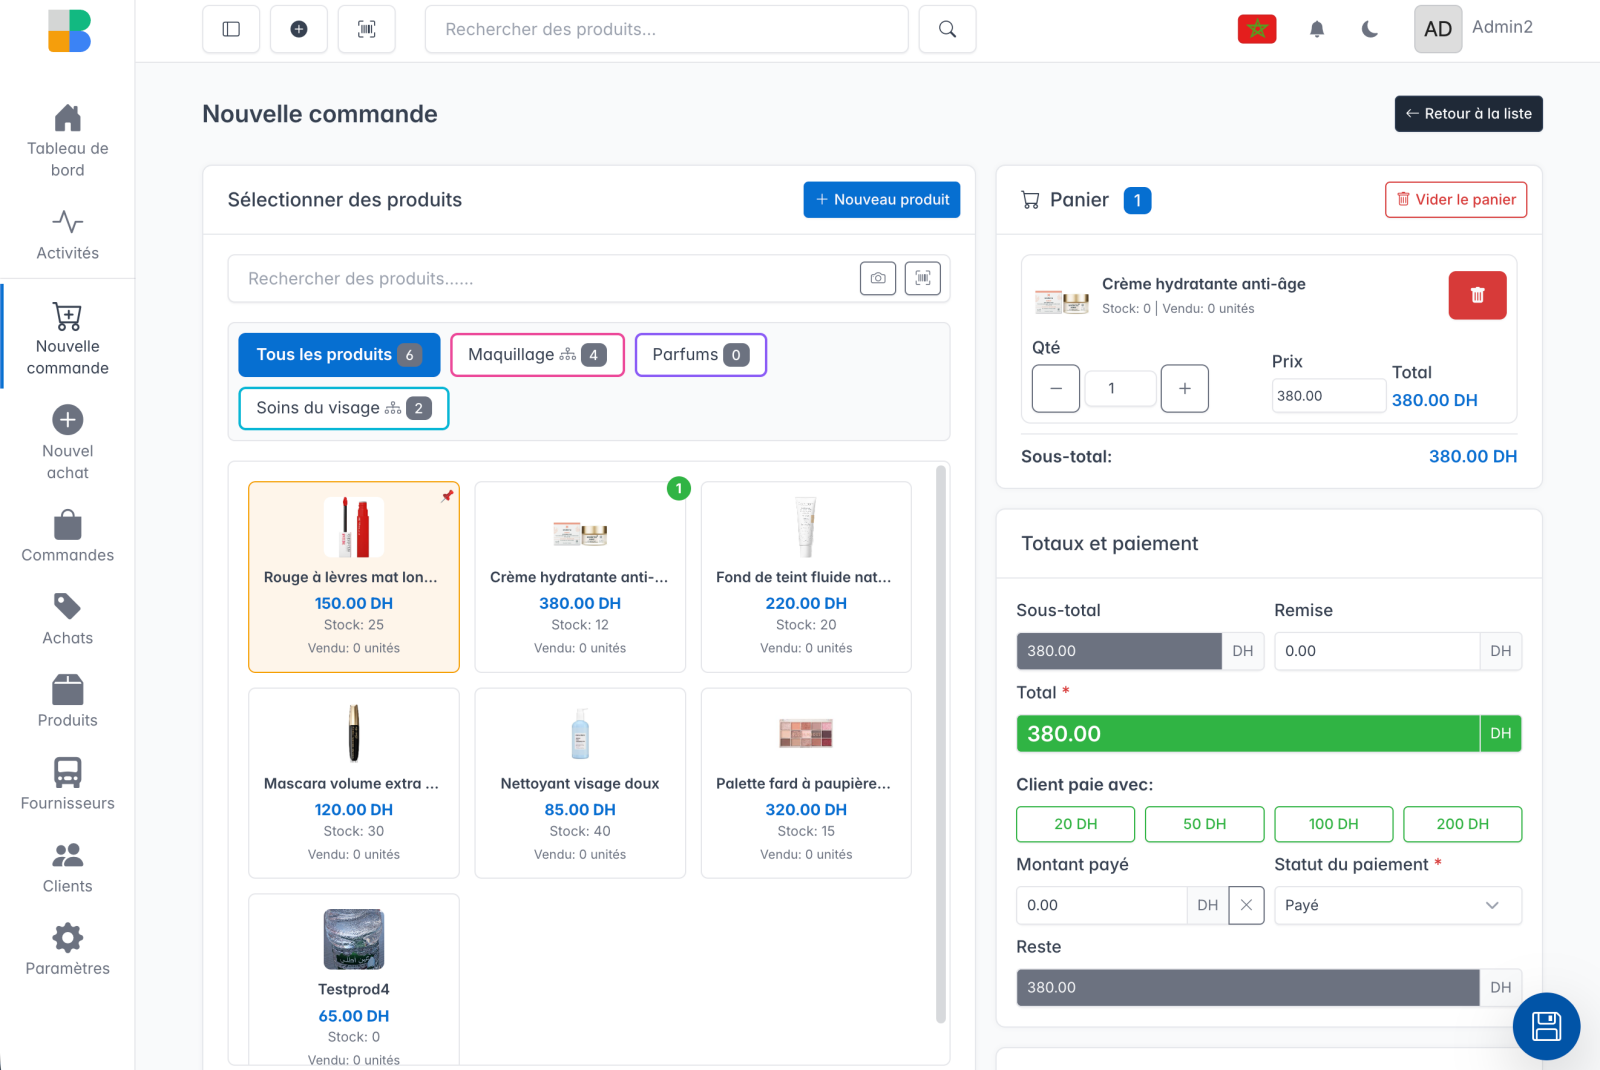Go to Commandes in sidebar
Image resolution: width=1600 pixels, height=1070 pixels.
(x=67, y=536)
